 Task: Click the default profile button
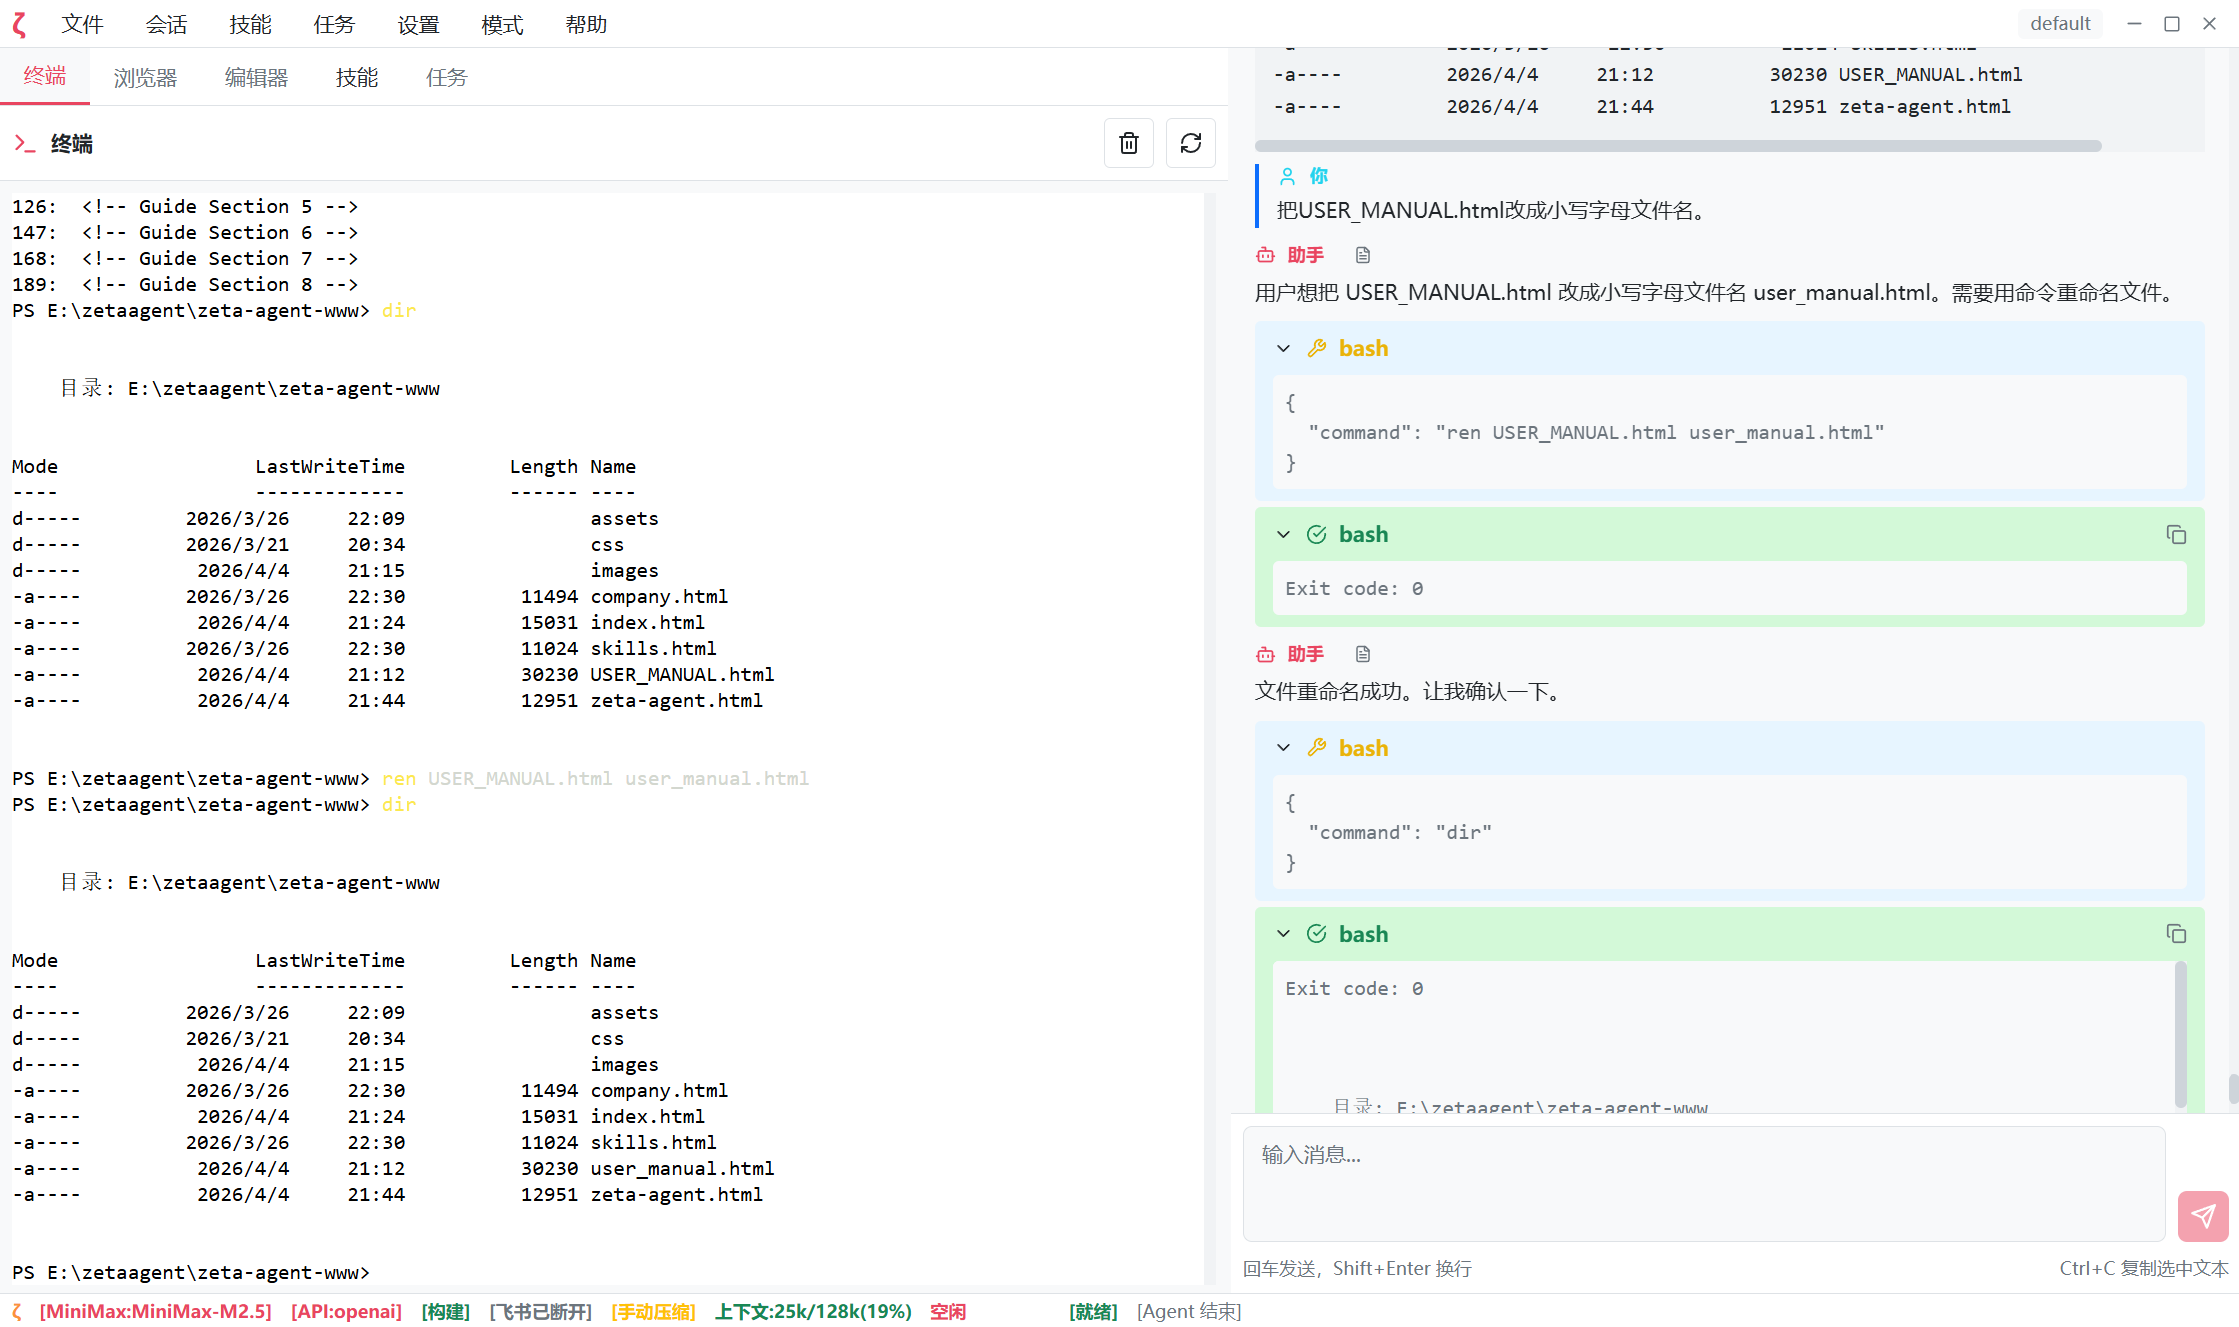click(2059, 24)
